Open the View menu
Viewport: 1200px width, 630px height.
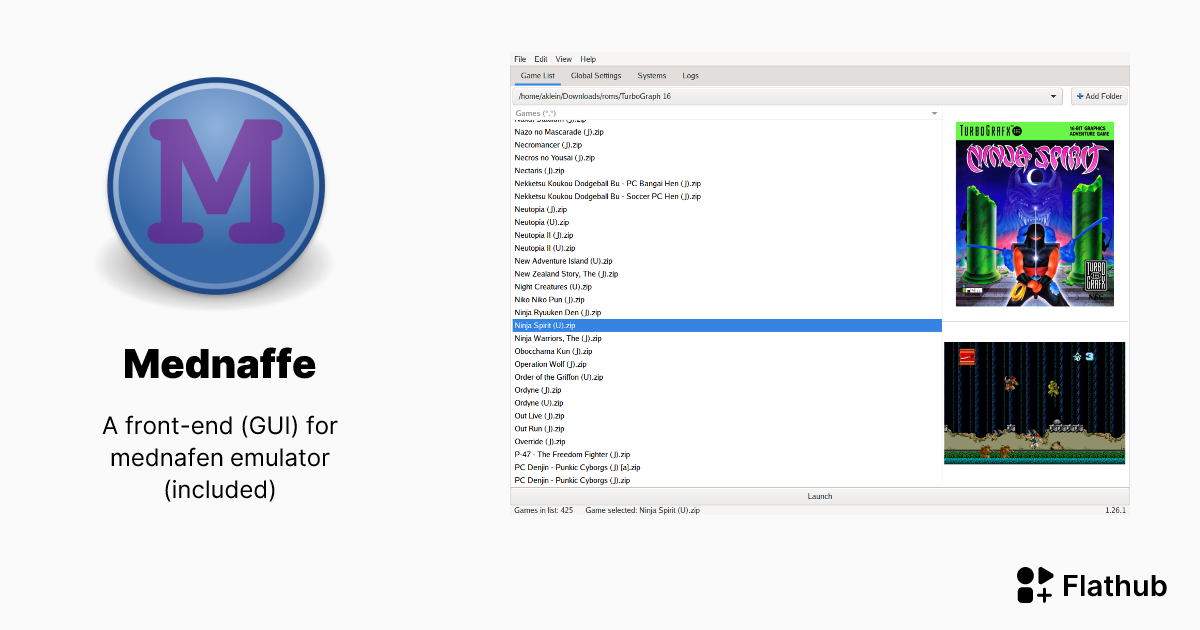point(563,58)
